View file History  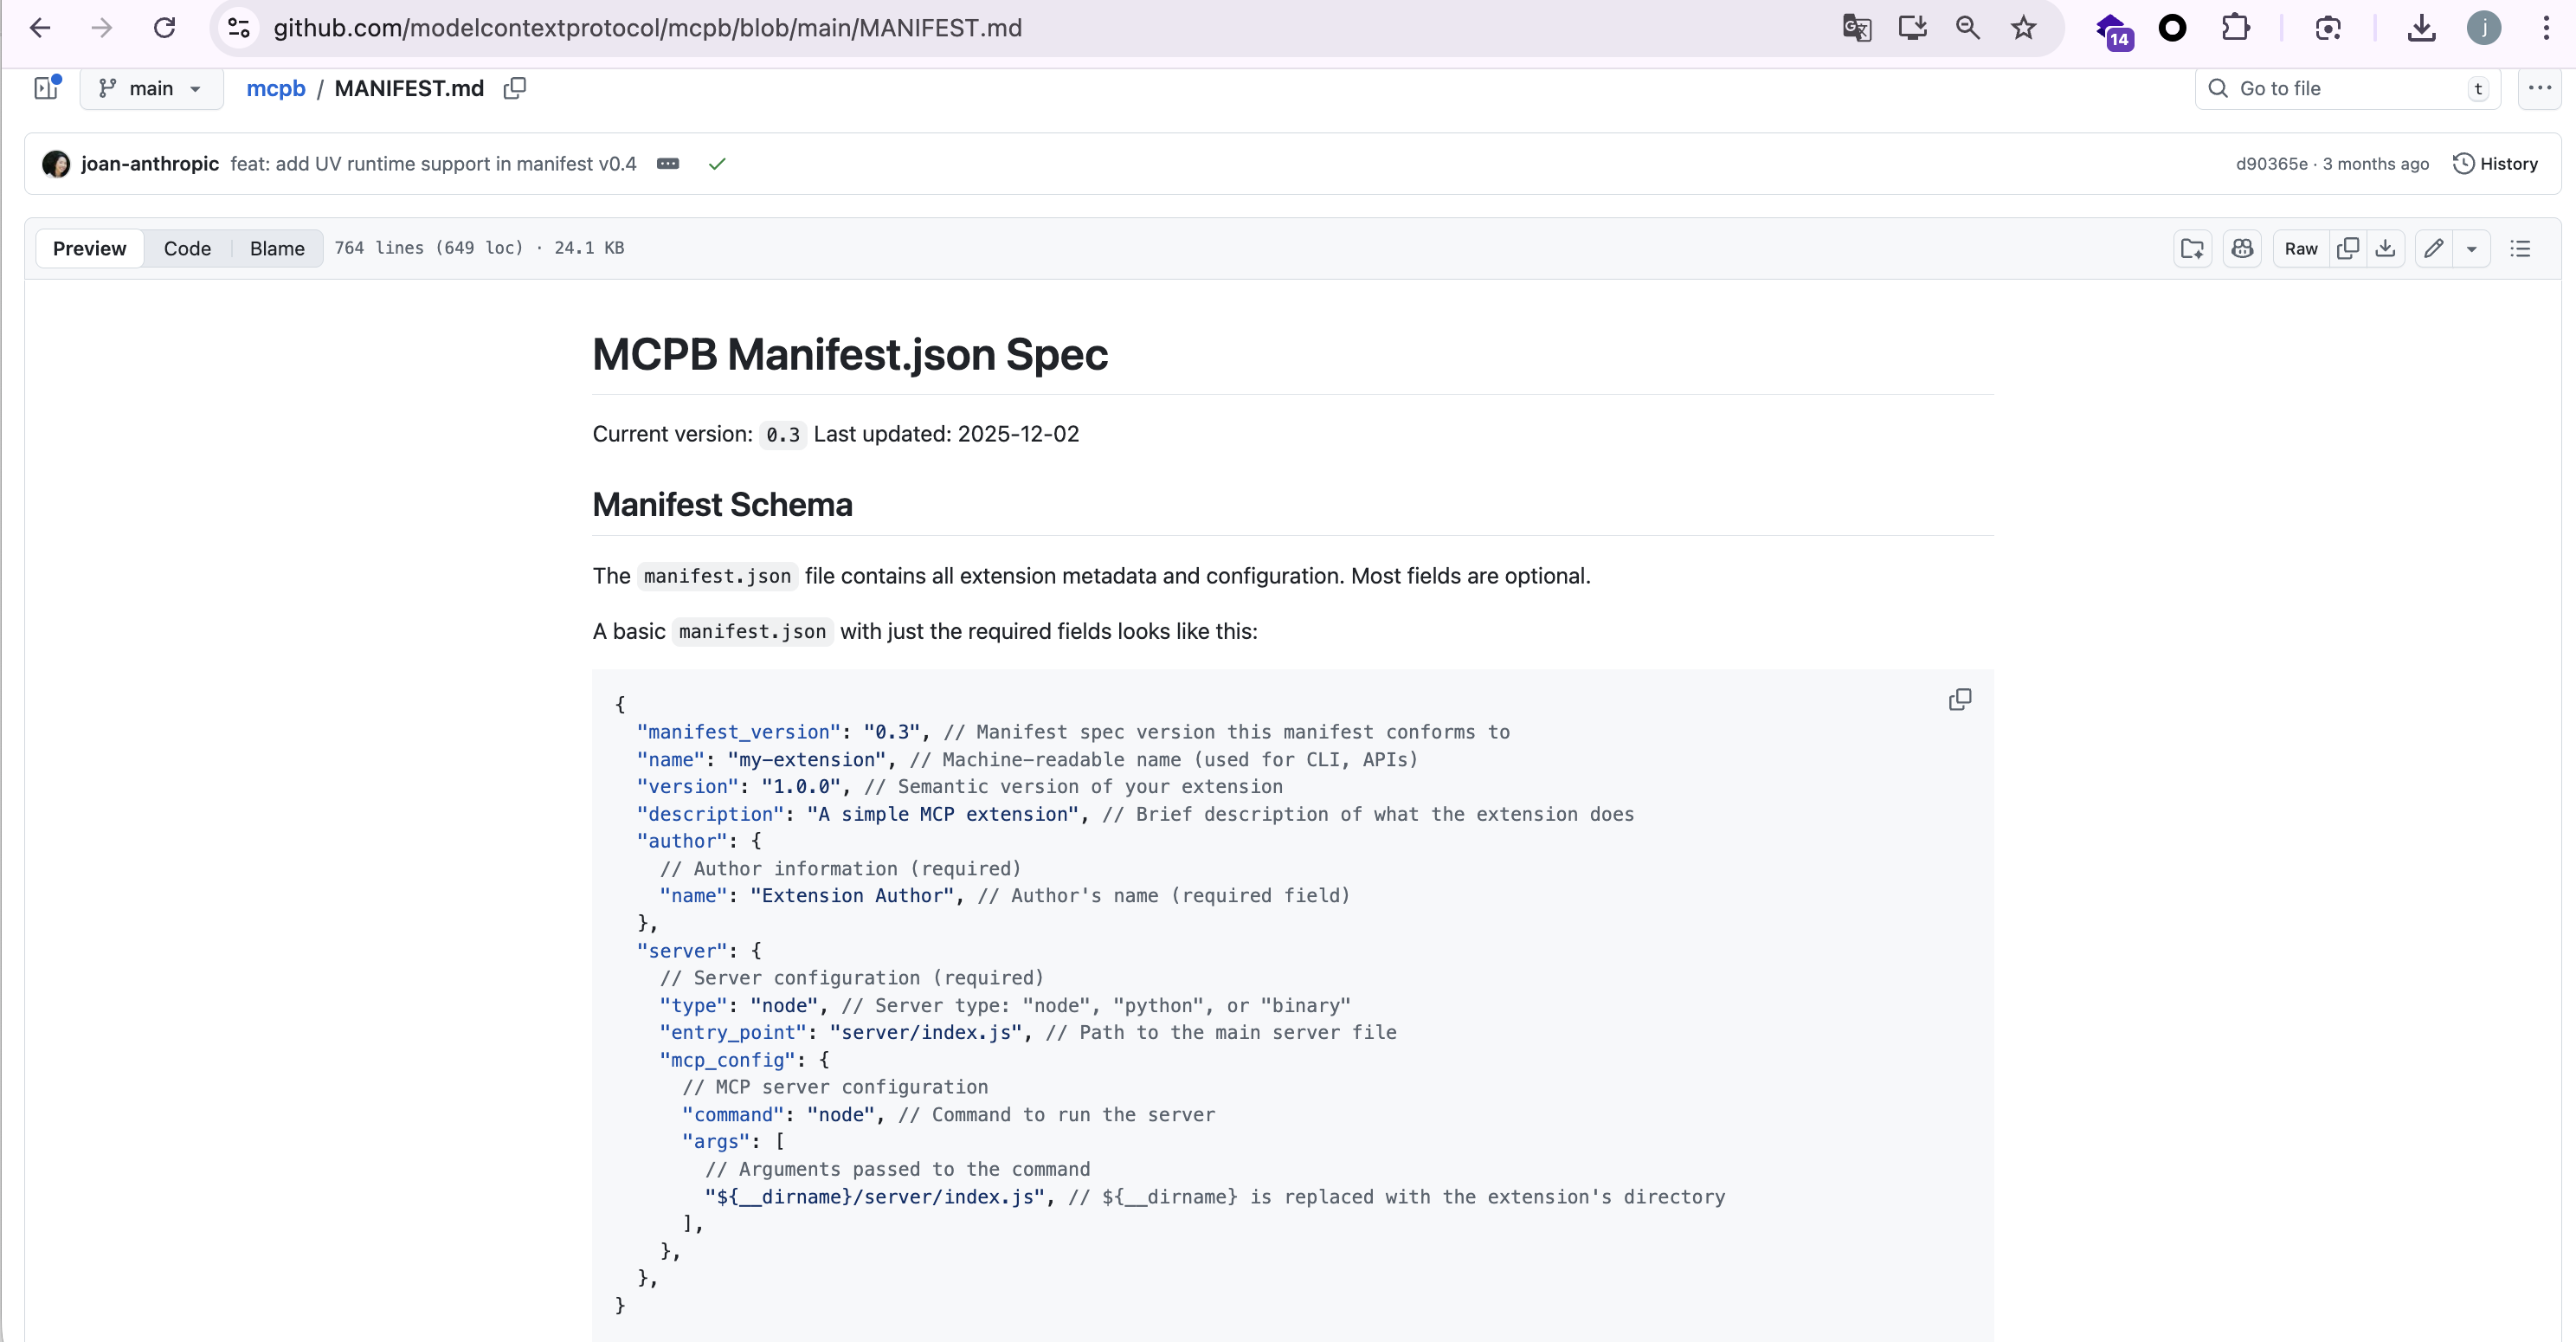2495,164
